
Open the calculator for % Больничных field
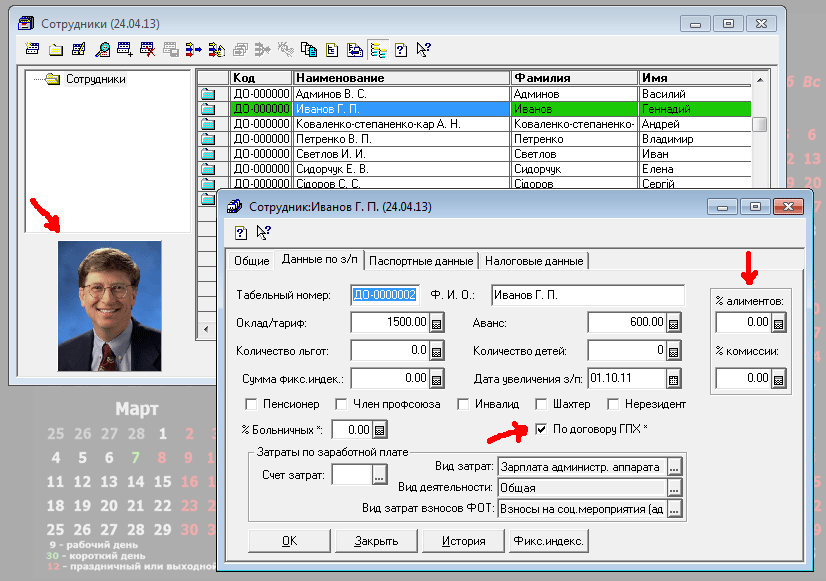click(x=380, y=430)
